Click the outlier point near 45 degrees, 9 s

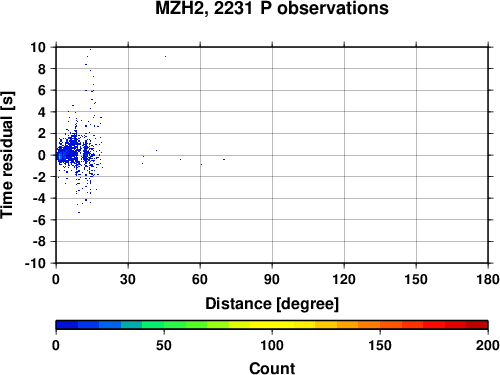click(165, 56)
